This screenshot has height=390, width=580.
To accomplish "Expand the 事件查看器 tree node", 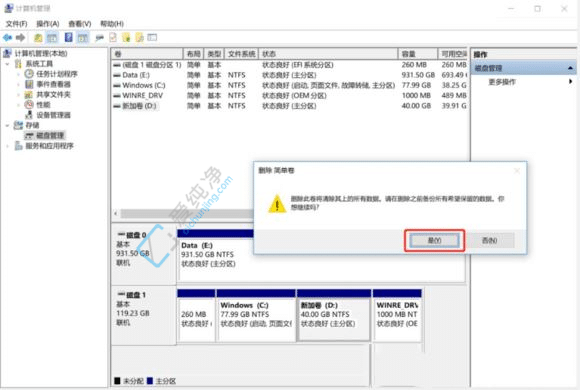I will 18,84.
